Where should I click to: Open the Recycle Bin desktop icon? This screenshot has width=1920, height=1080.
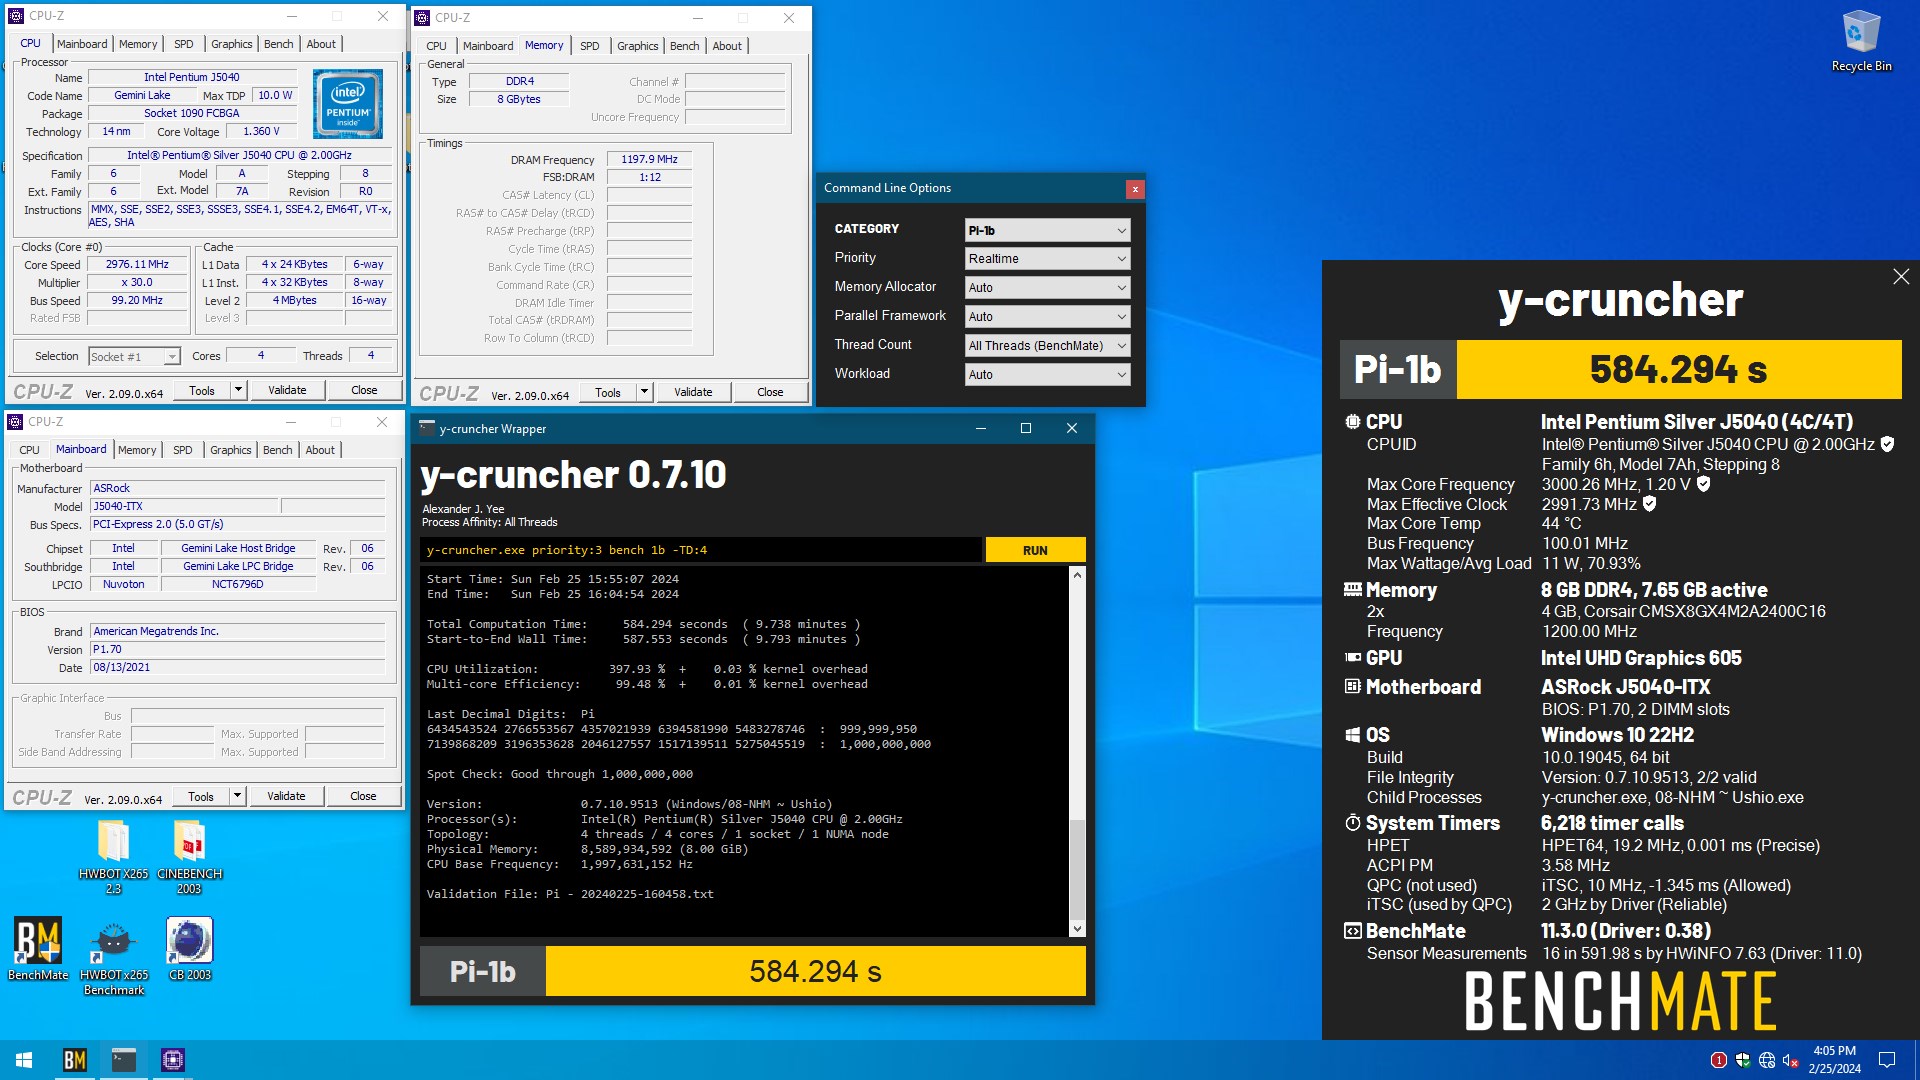pos(1861,41)
